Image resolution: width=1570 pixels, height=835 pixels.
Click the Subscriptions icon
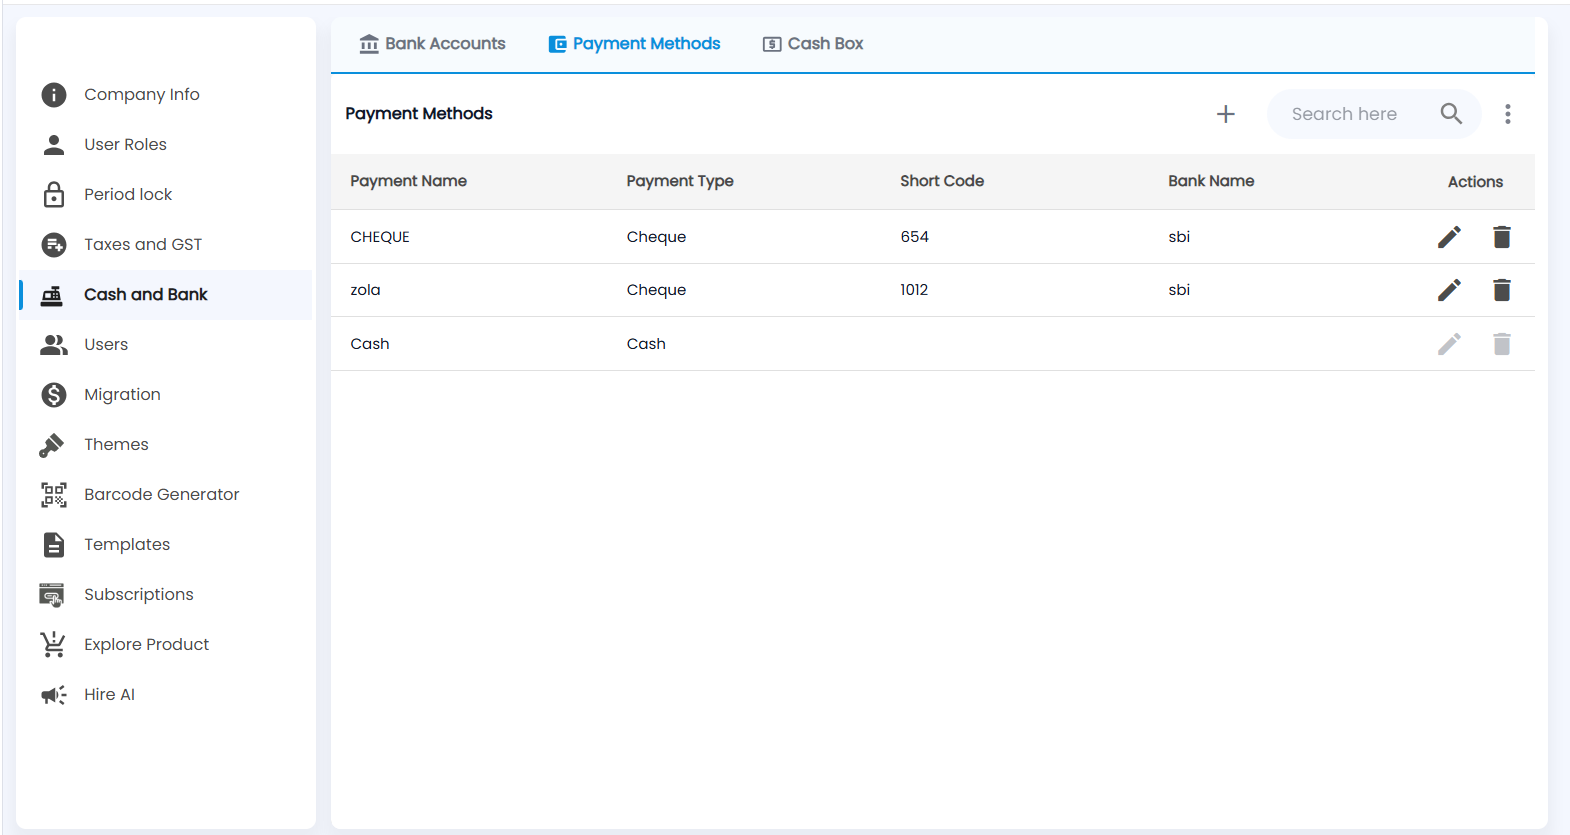click(52, 595)
